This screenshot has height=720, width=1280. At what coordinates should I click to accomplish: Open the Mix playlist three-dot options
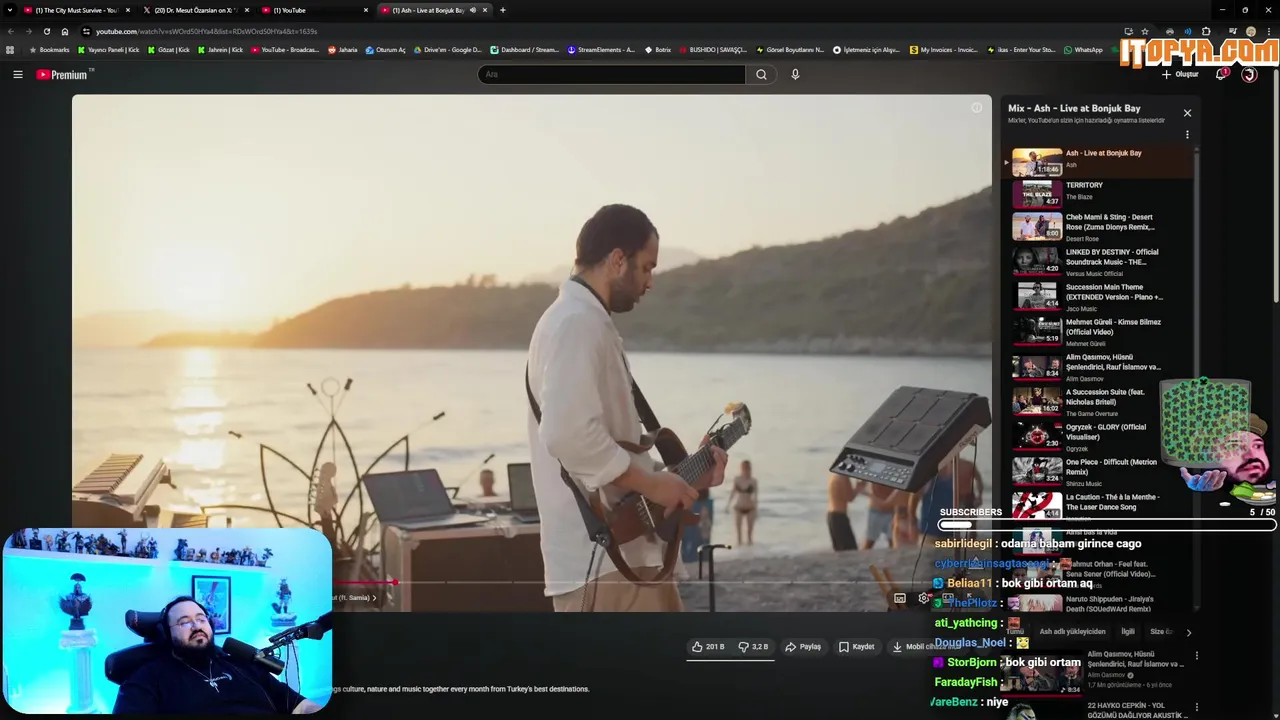(1187, 134)
